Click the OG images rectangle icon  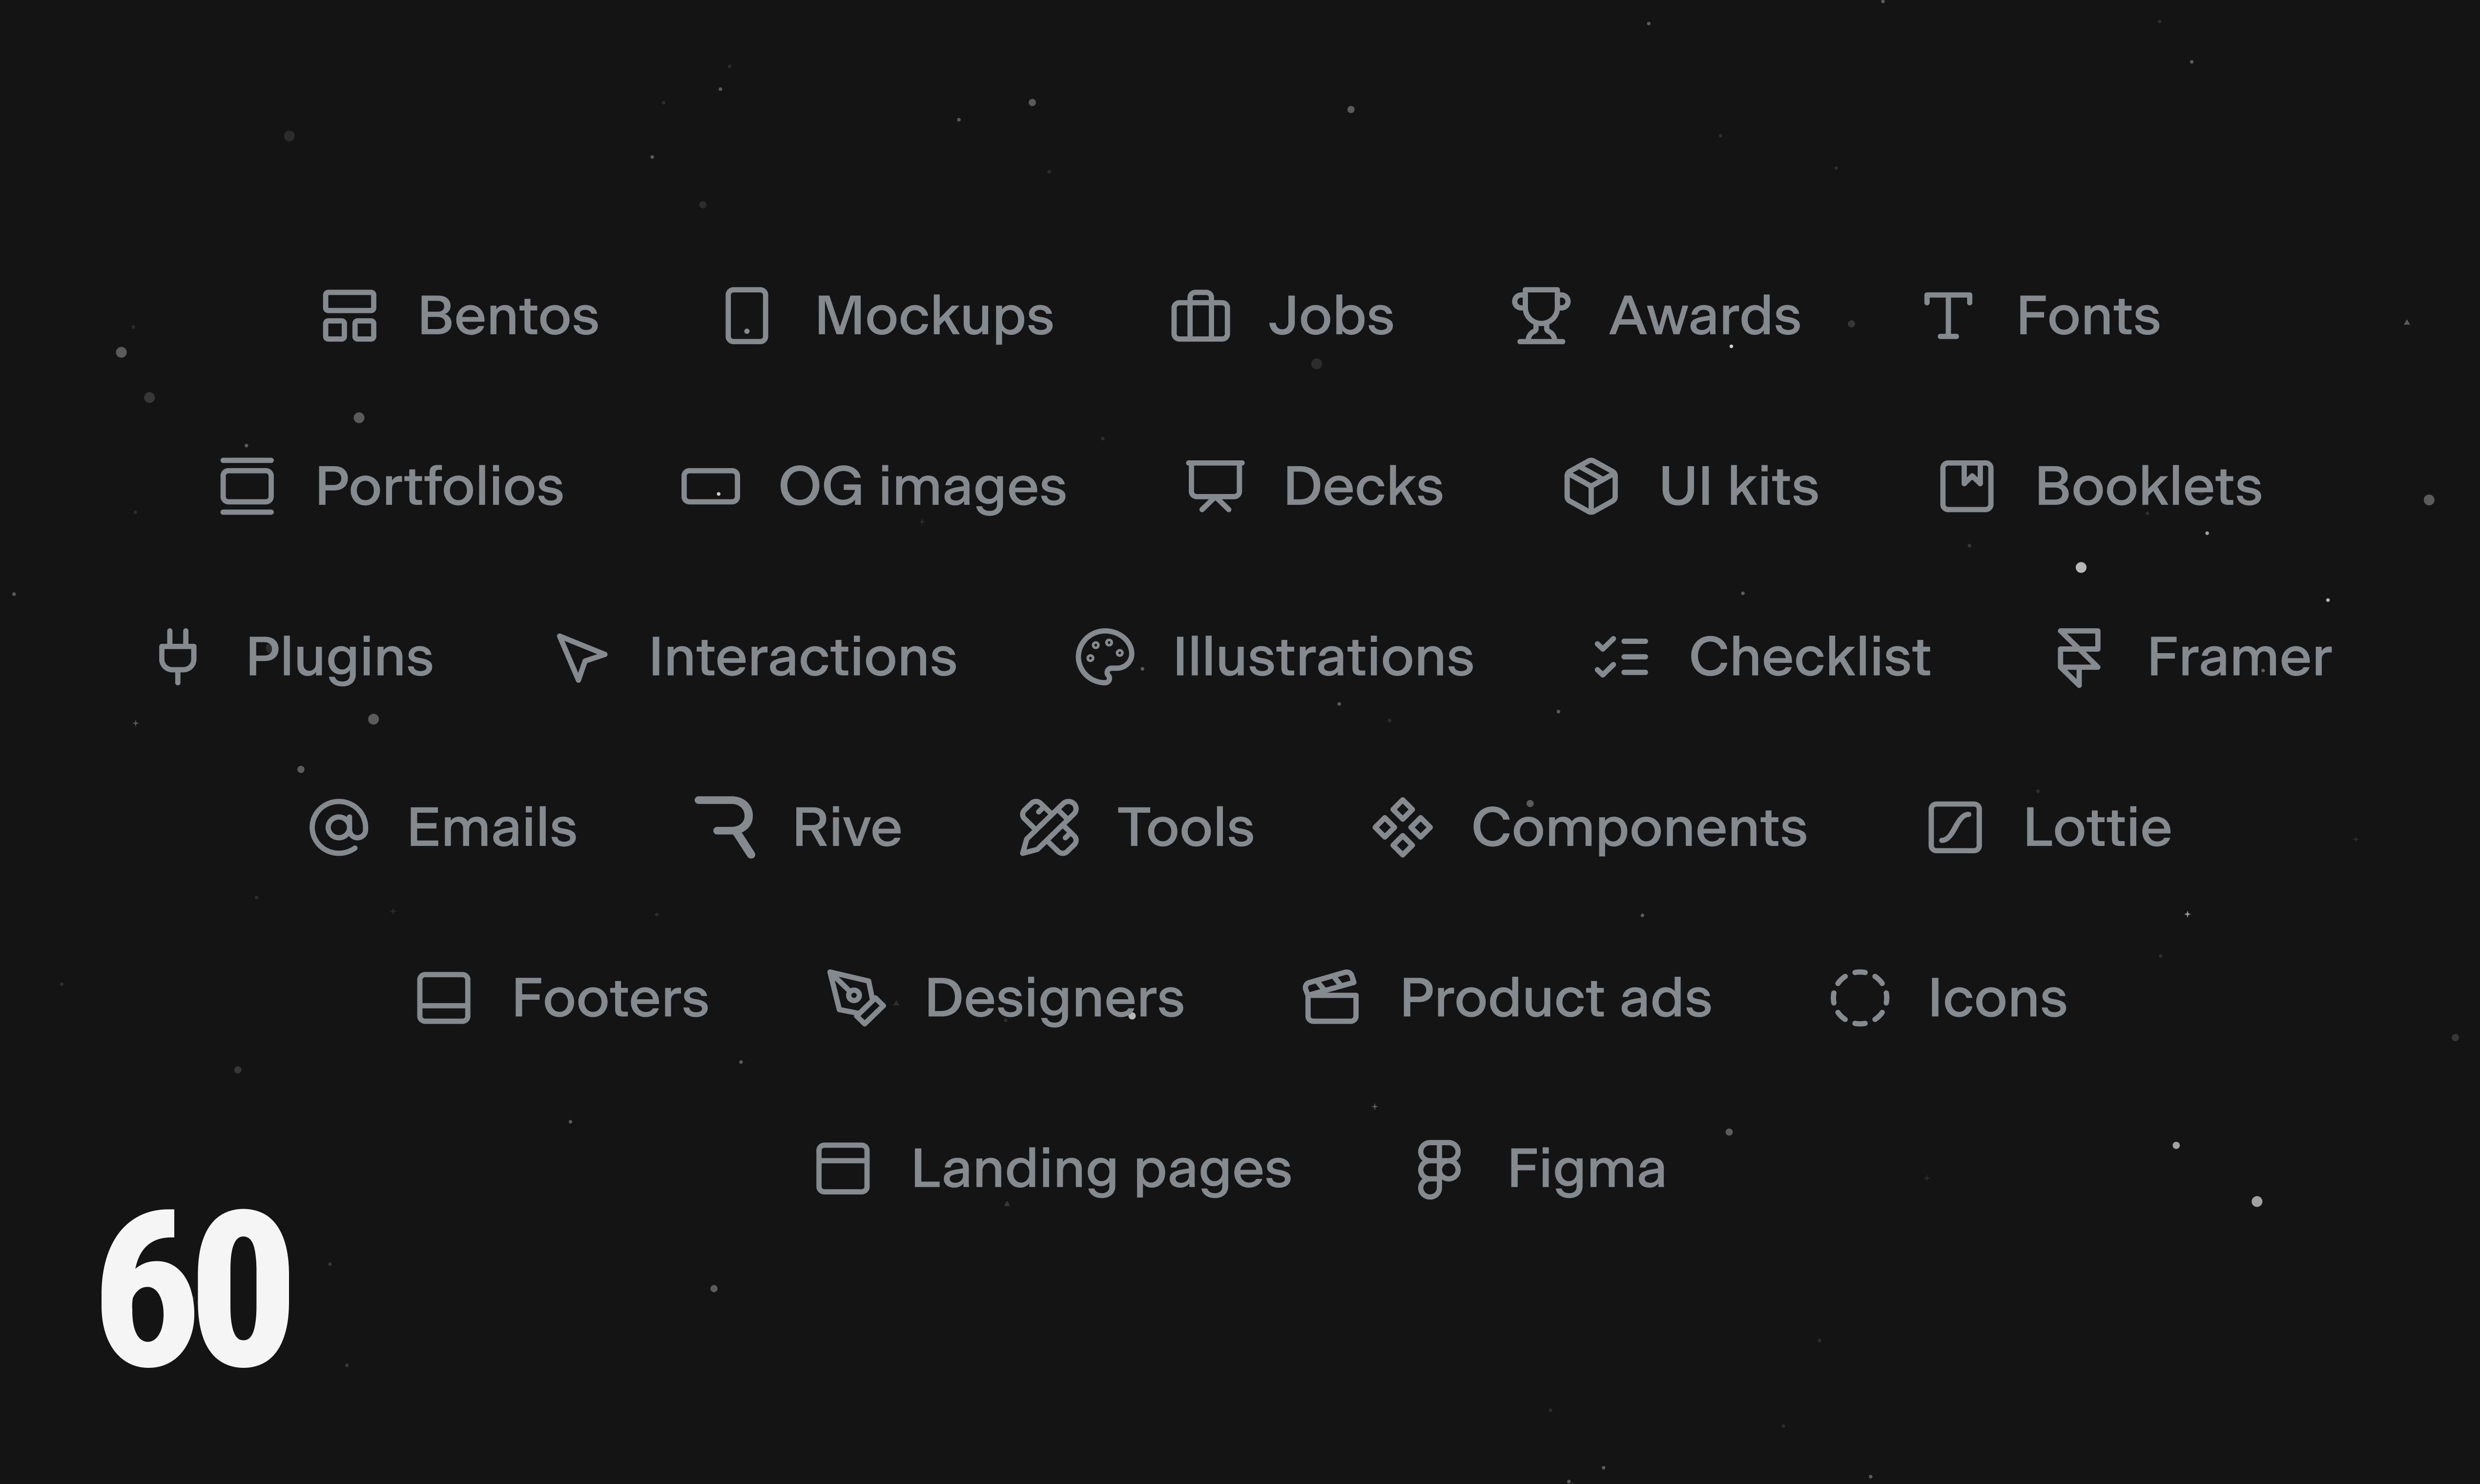(x=710, y=487)
